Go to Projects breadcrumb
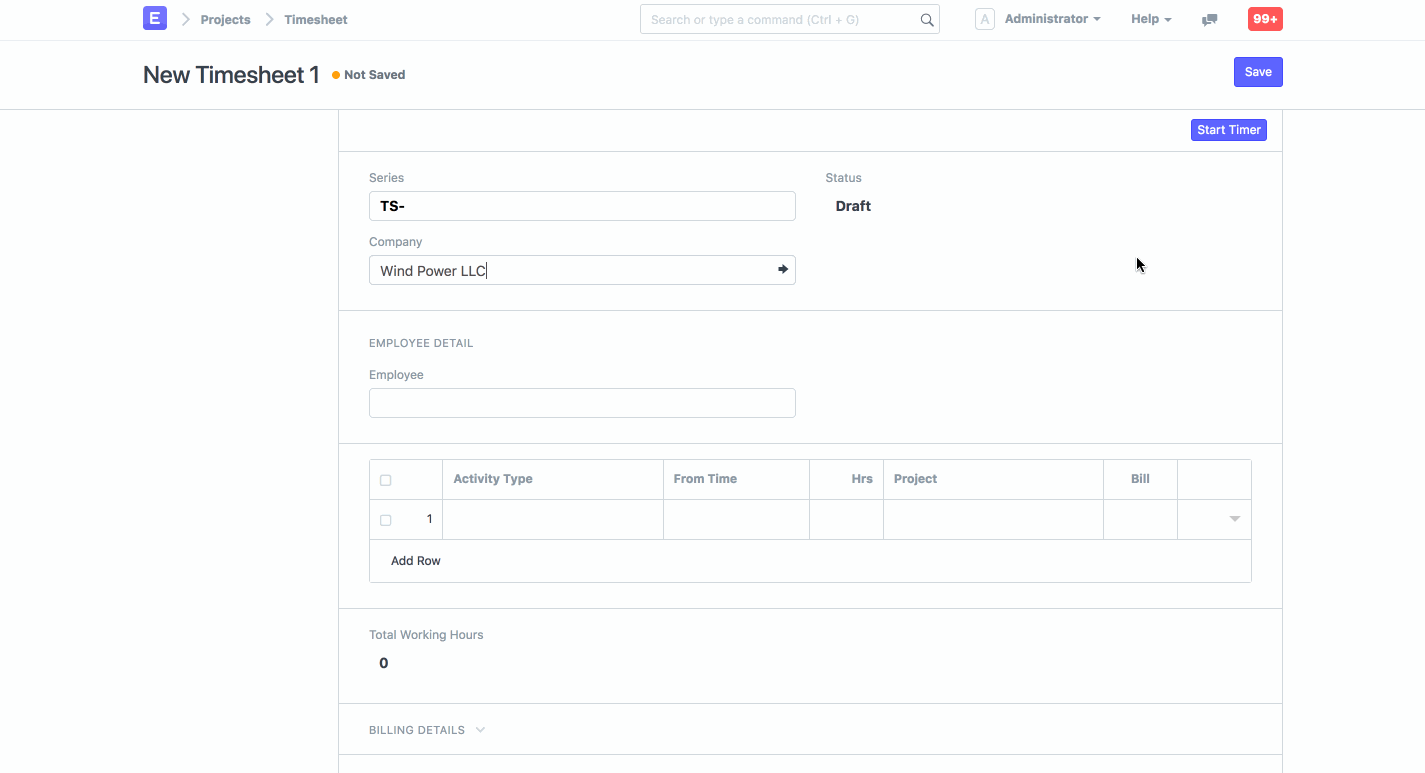Image resolution: width=1425 pixels, height=773 pixels. tap(225, 20)
